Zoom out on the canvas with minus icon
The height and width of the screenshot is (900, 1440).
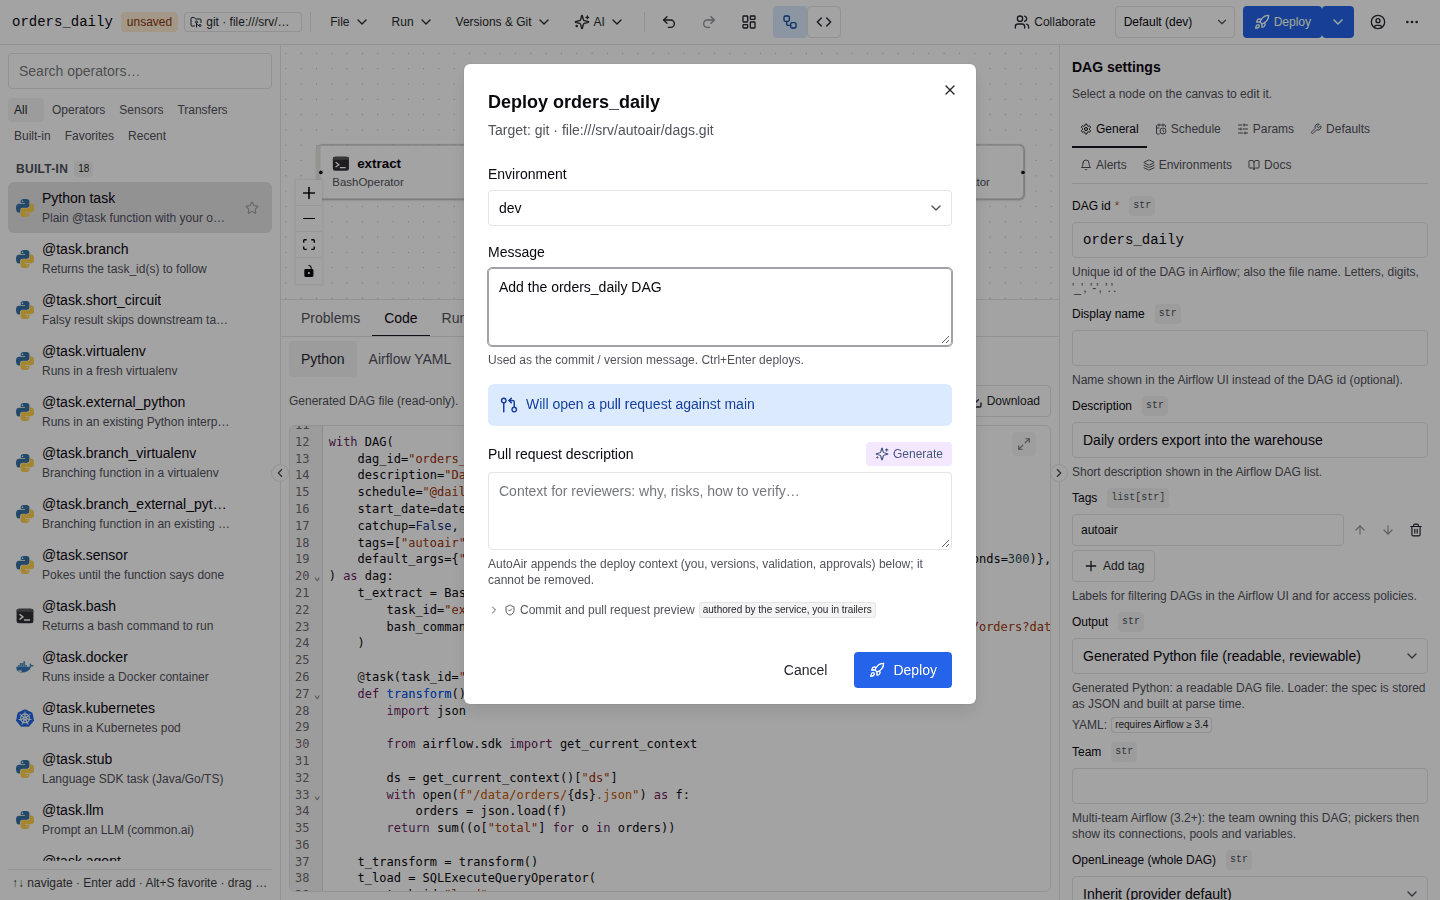click(x=309, y=219)
